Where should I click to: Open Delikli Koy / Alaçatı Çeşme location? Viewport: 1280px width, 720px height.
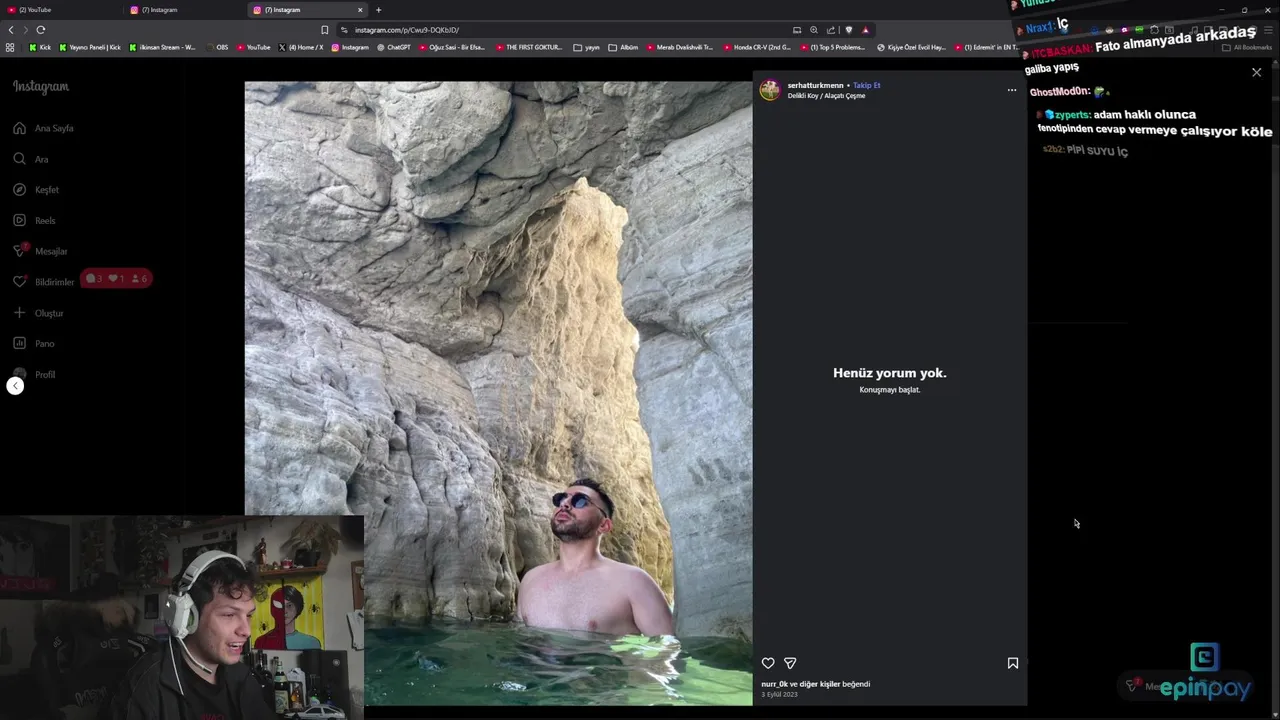[x=826, y=96]
